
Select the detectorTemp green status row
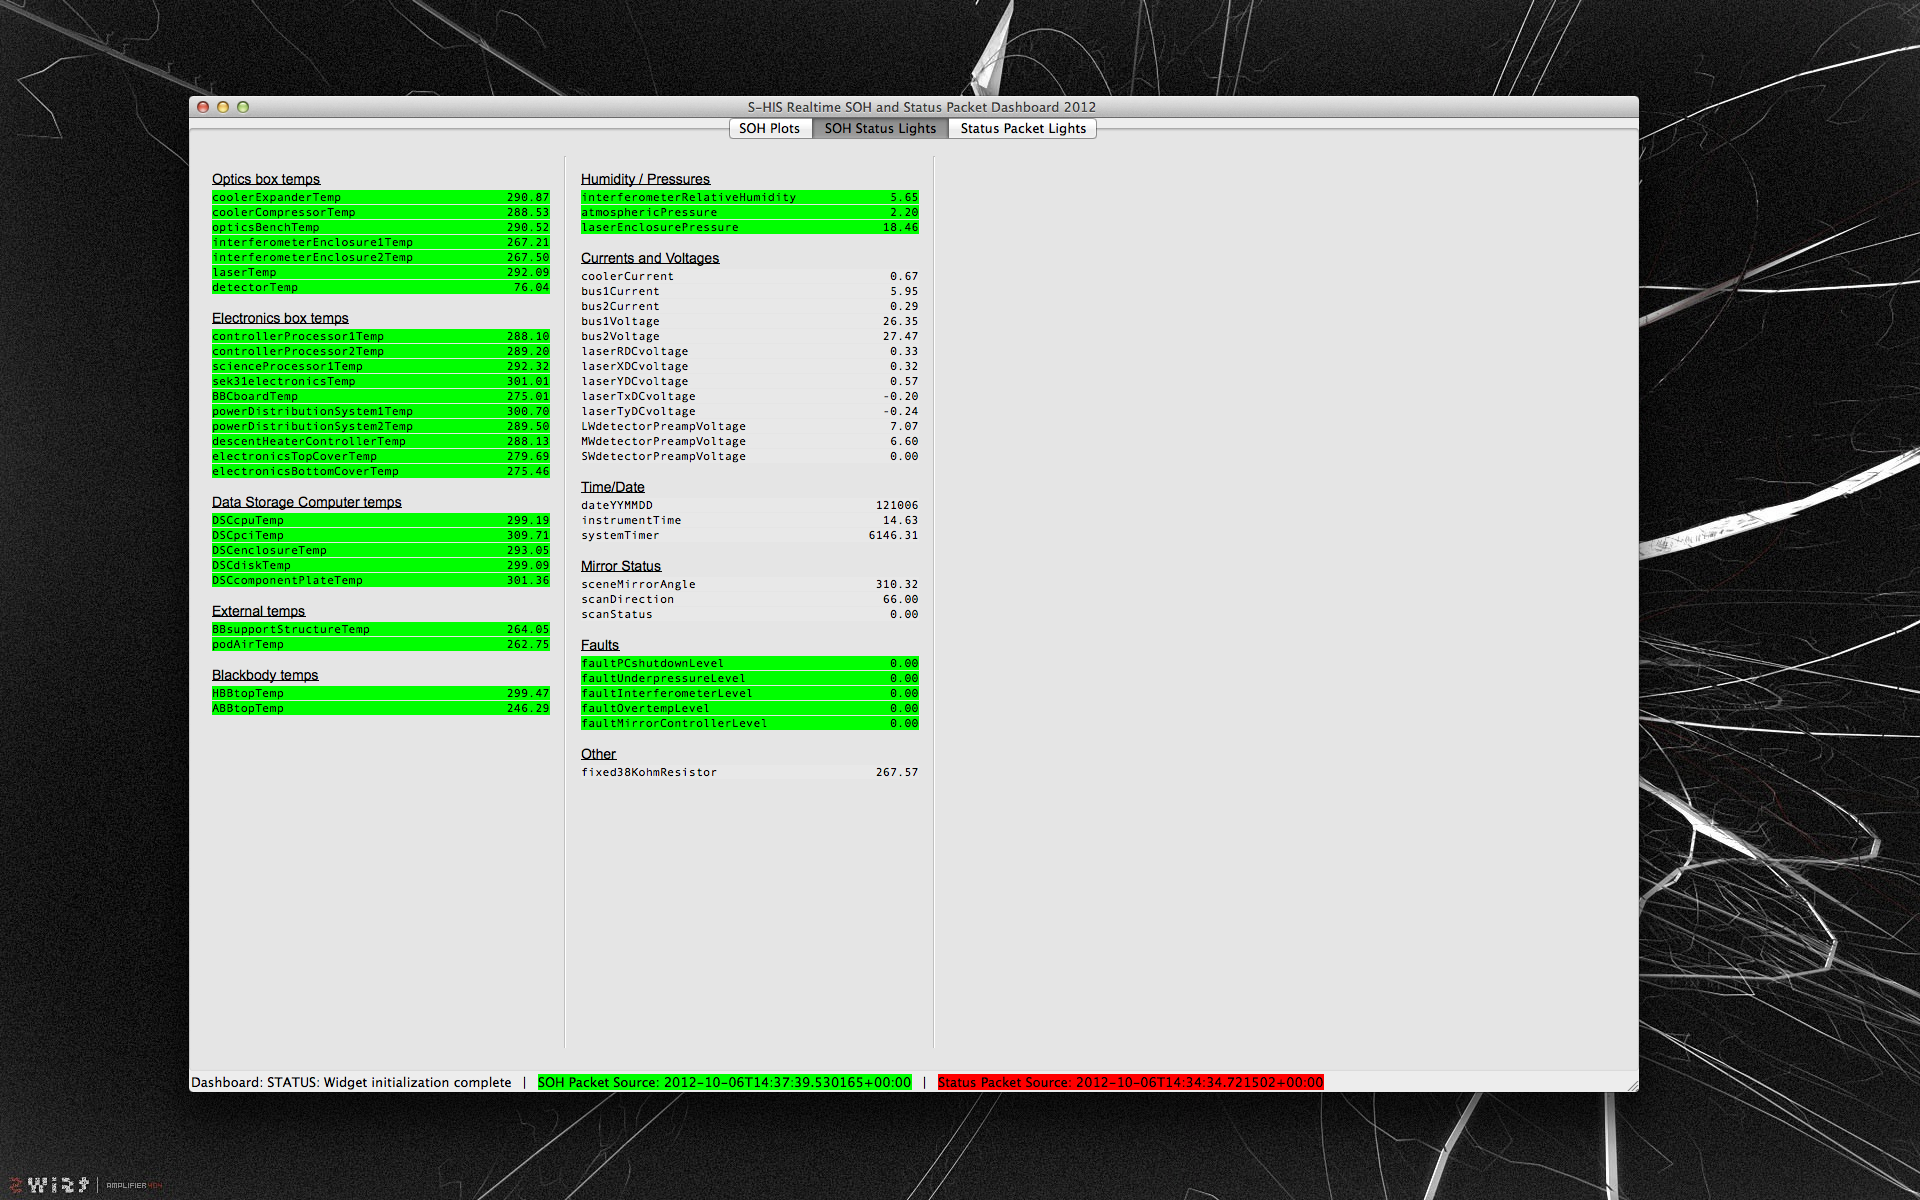pyautogui.click(x=380, y=287)
